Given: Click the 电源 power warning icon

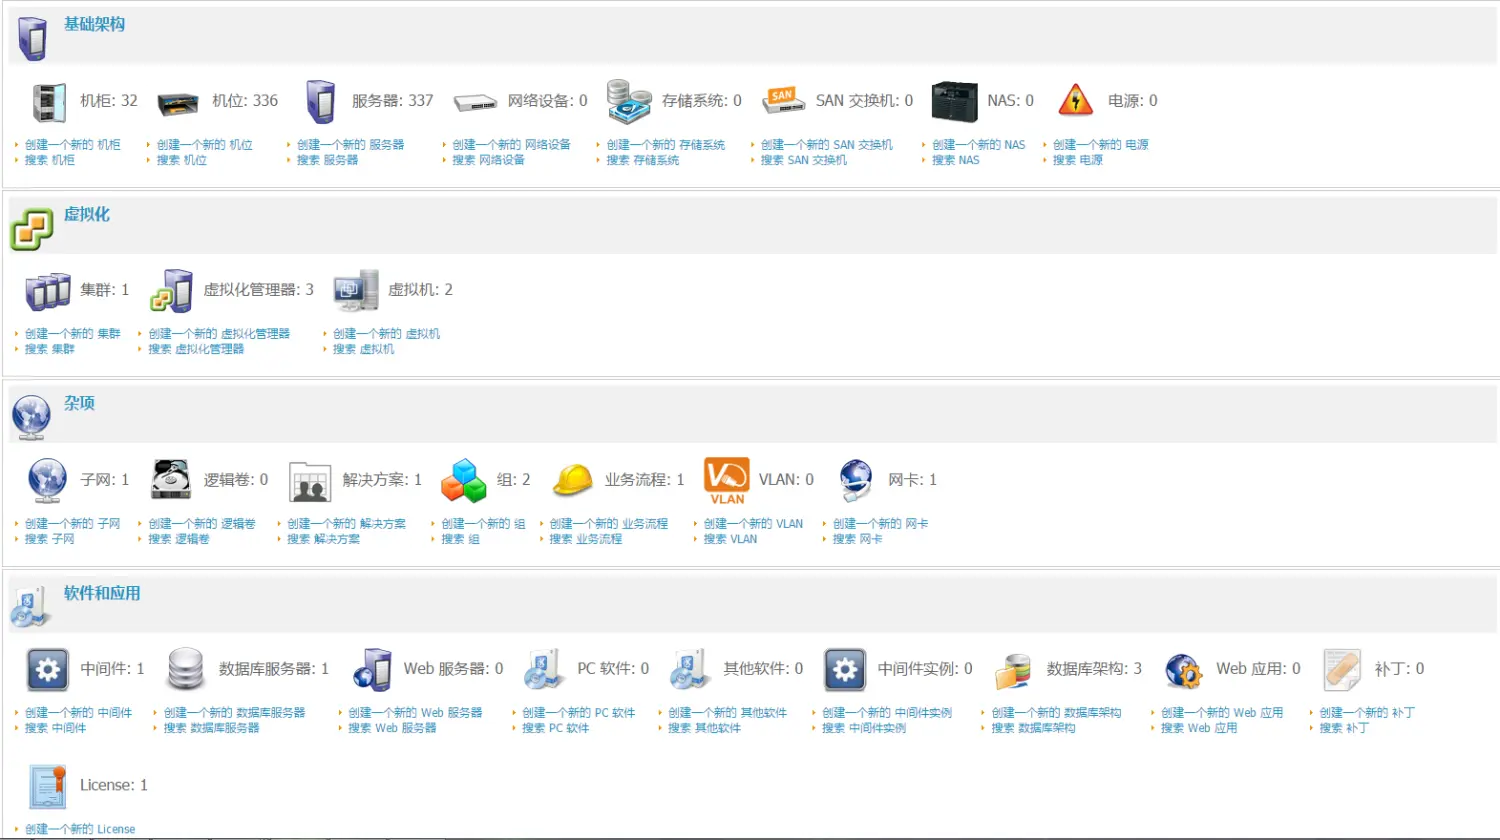Looking at the screenshot, I should pyautogui.click(x=1076, y=101).
